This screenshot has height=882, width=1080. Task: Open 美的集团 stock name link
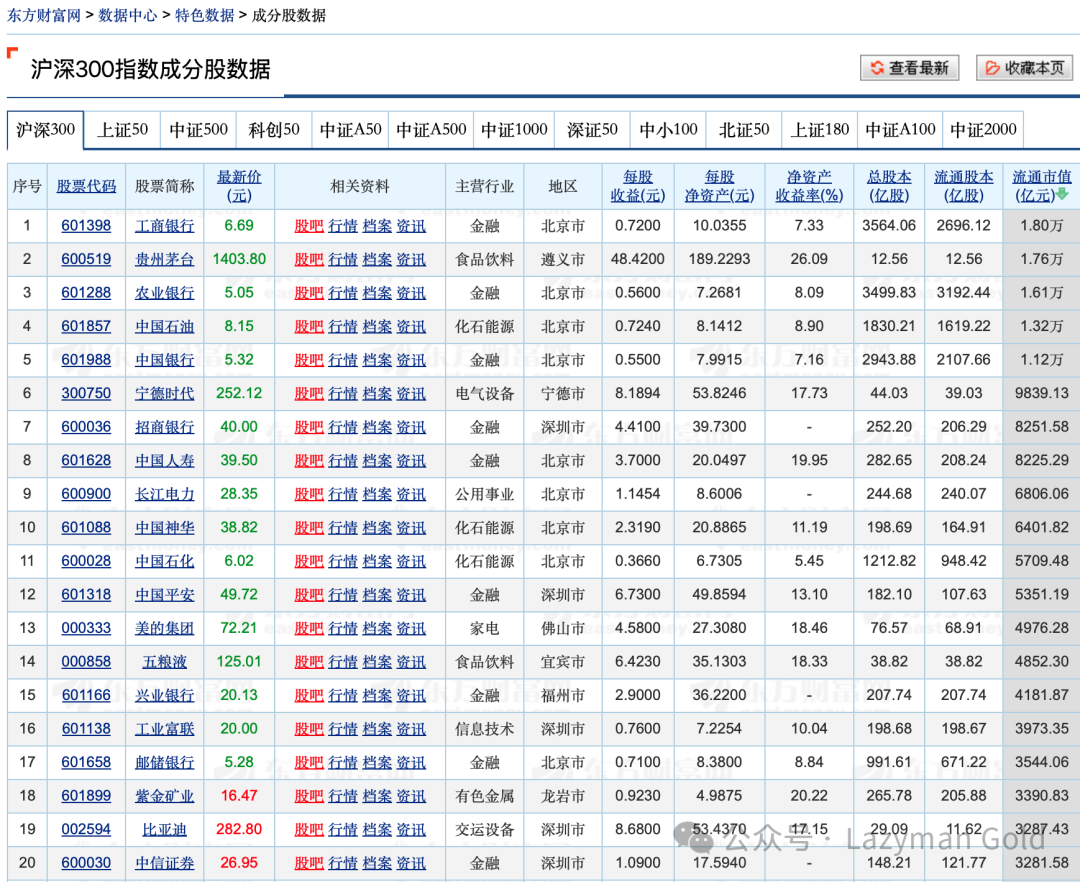click(x=165, y=629)
